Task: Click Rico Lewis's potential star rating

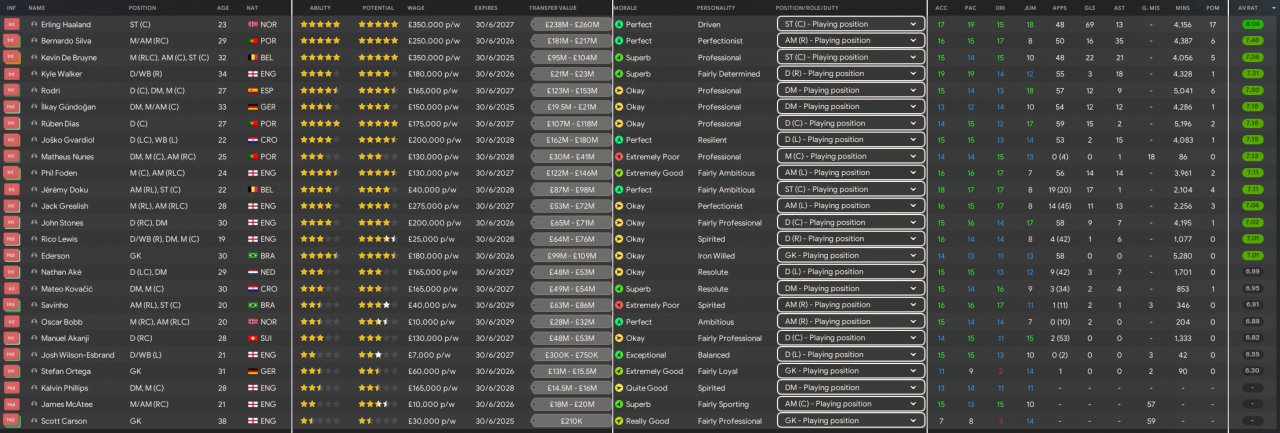Action: 378,239
